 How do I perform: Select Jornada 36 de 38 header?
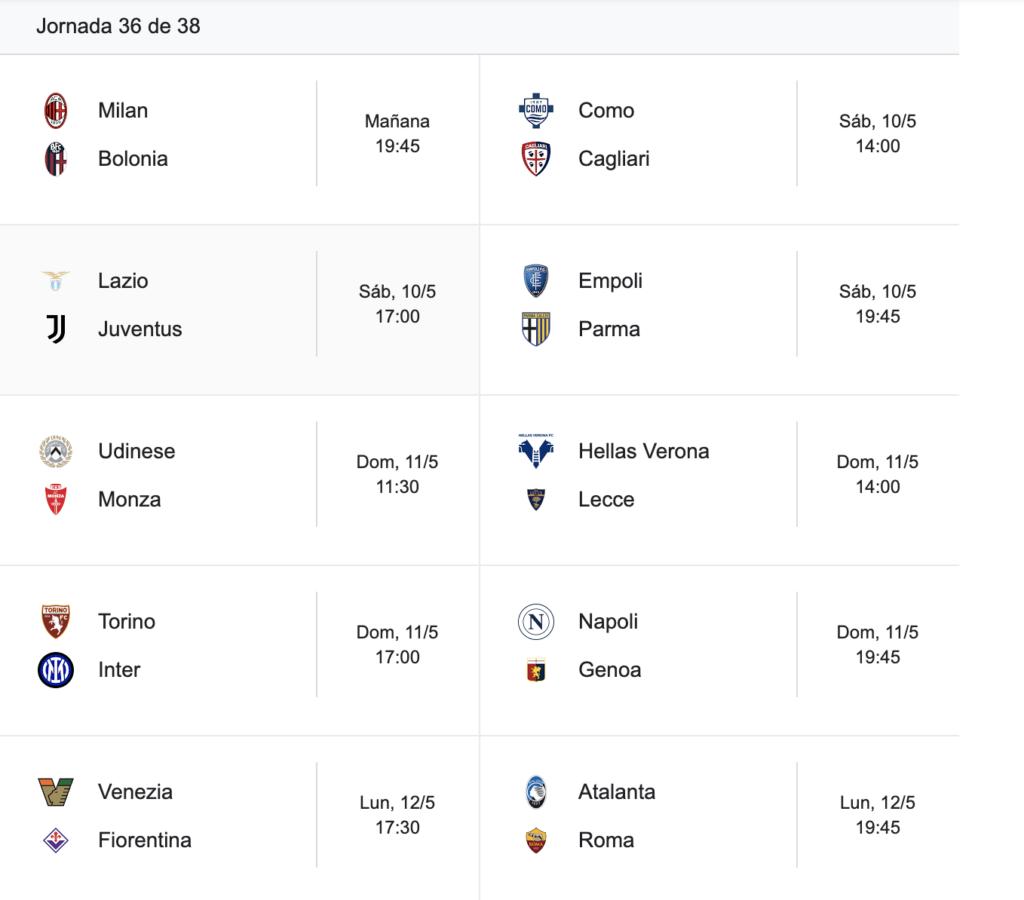coord(118,26)
